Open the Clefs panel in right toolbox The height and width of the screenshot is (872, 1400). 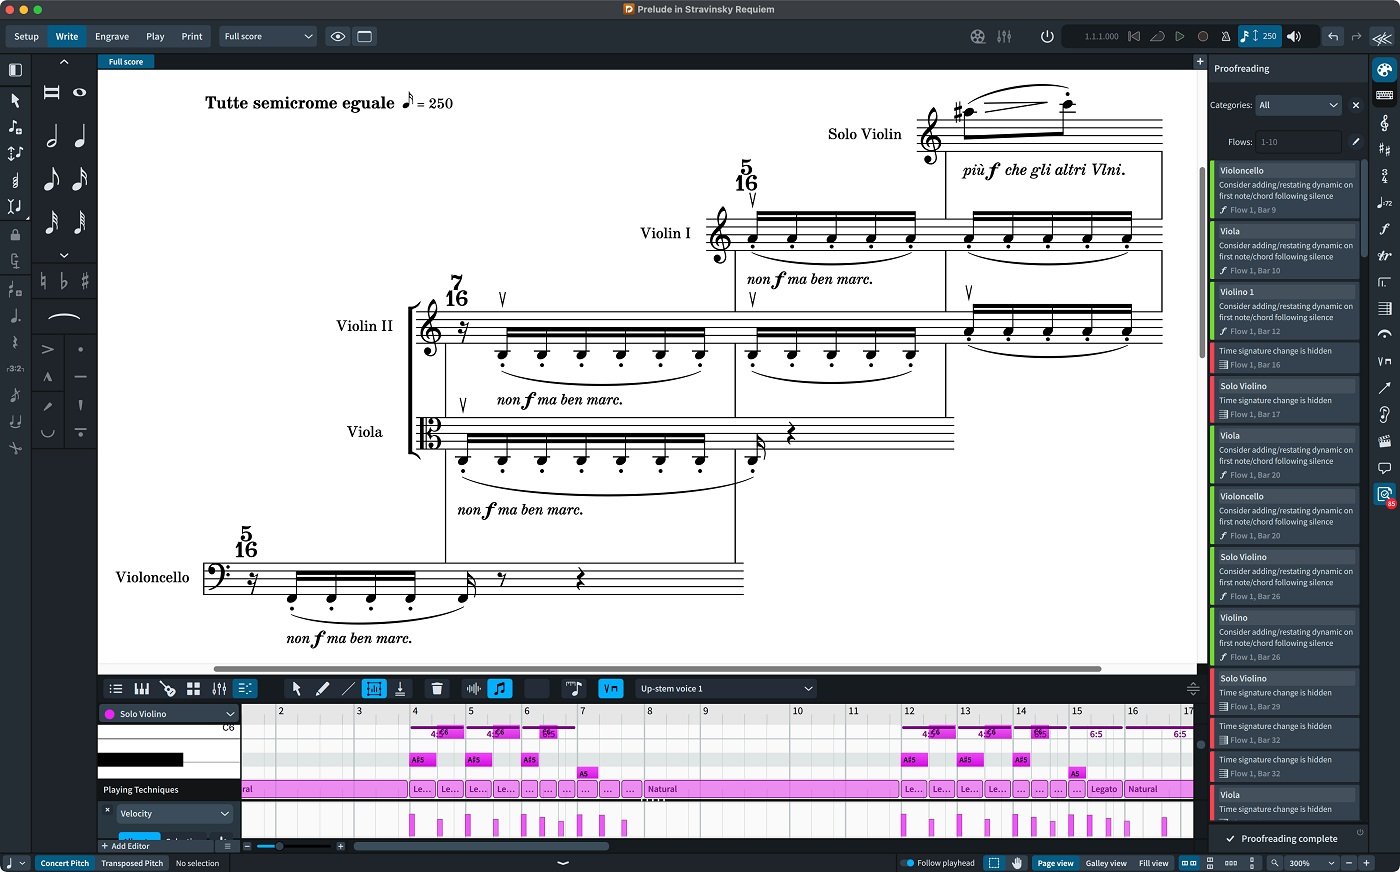(1384, 123)
